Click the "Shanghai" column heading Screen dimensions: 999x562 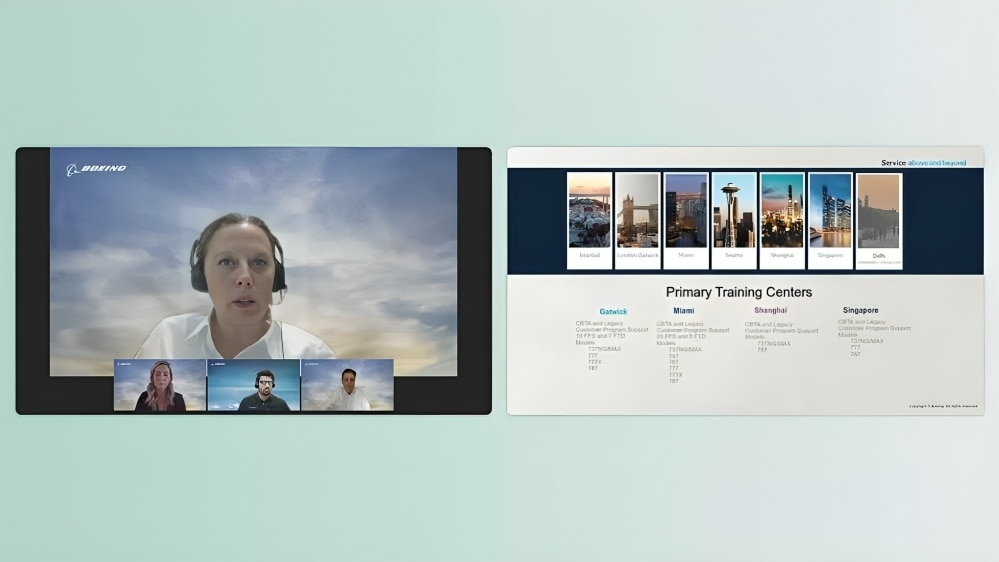coord(770,310)
